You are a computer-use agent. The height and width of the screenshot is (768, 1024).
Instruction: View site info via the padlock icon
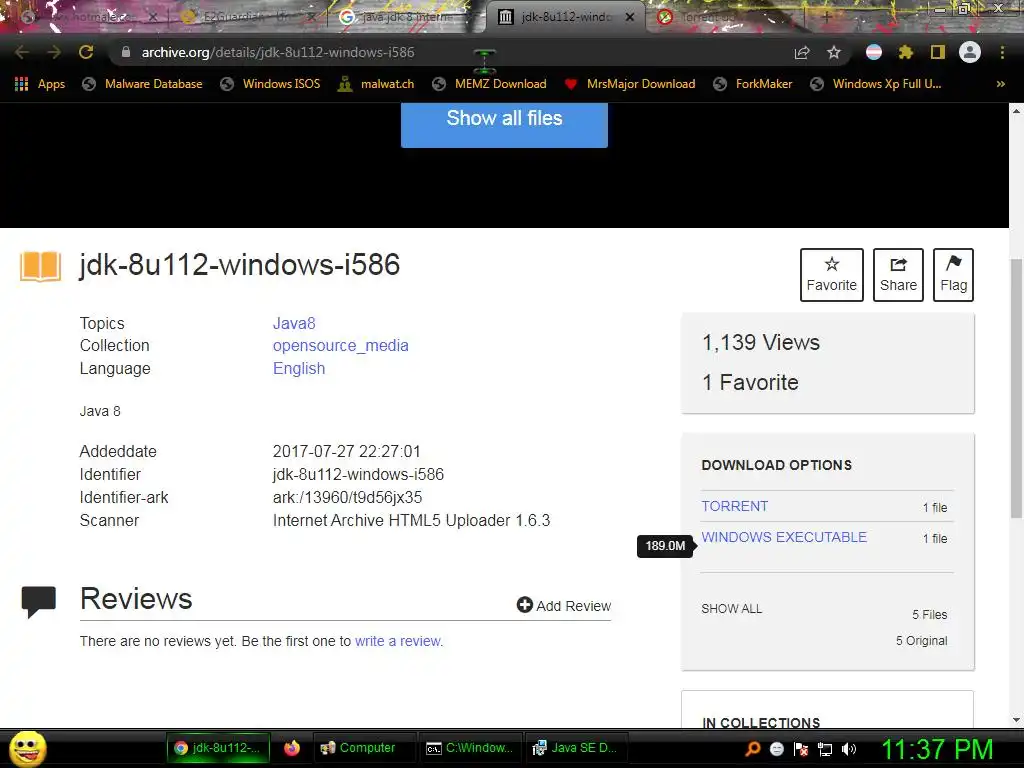coord(126,52)
